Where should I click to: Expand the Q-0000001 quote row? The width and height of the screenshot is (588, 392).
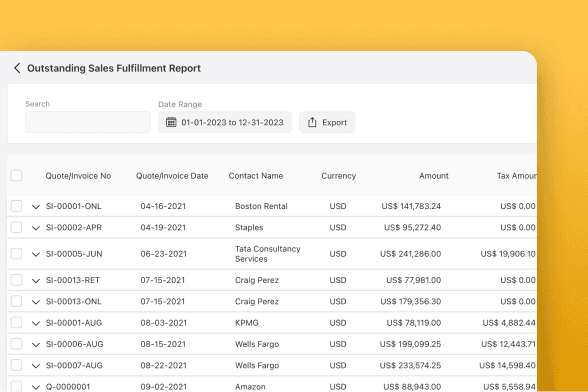click(36, 387)
